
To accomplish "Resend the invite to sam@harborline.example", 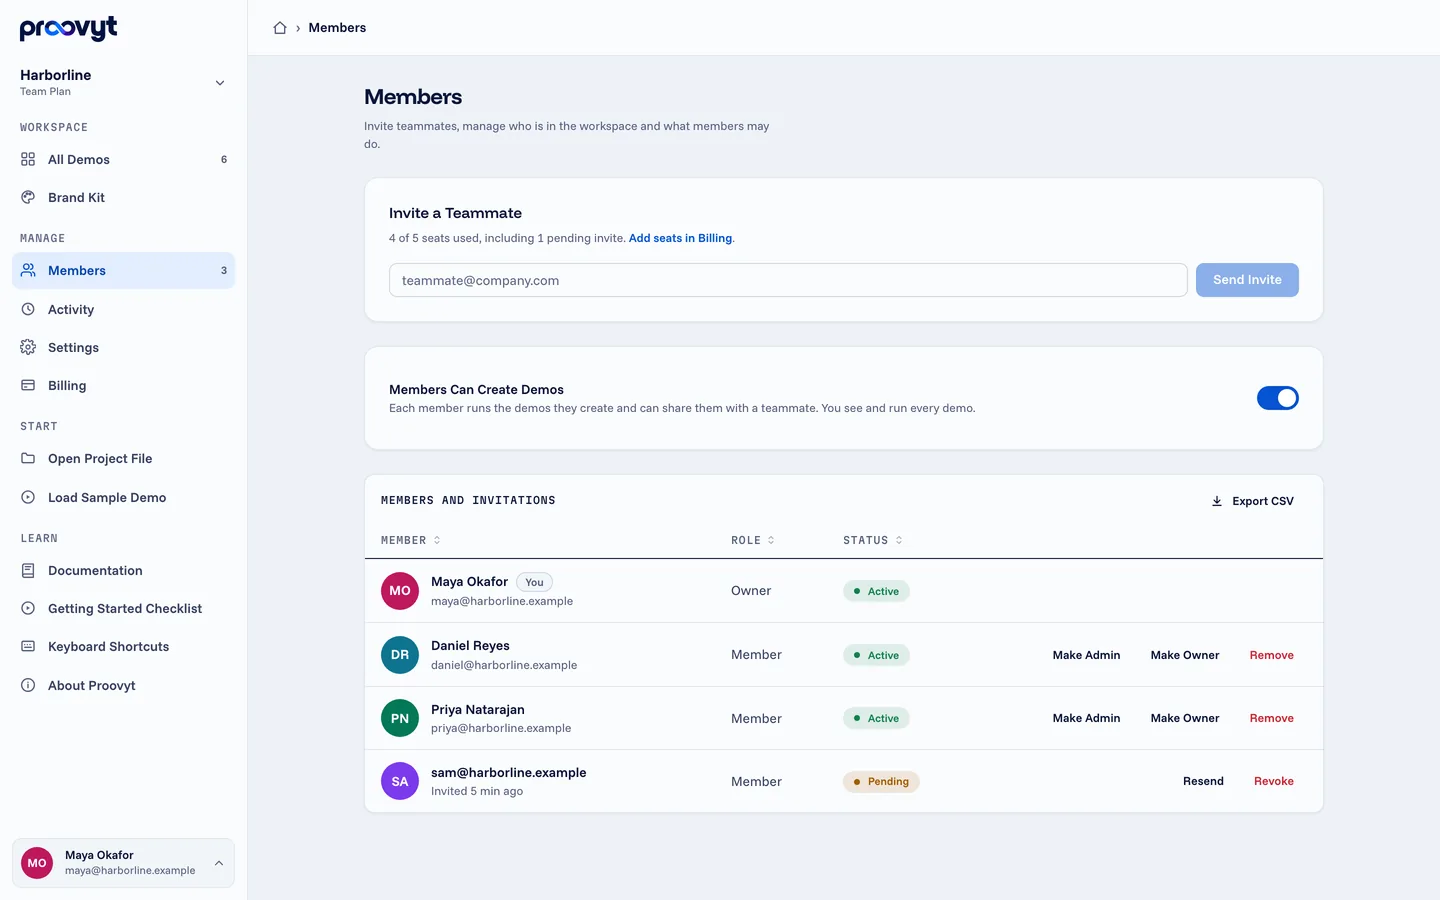I will click(x=1203, y=781).
